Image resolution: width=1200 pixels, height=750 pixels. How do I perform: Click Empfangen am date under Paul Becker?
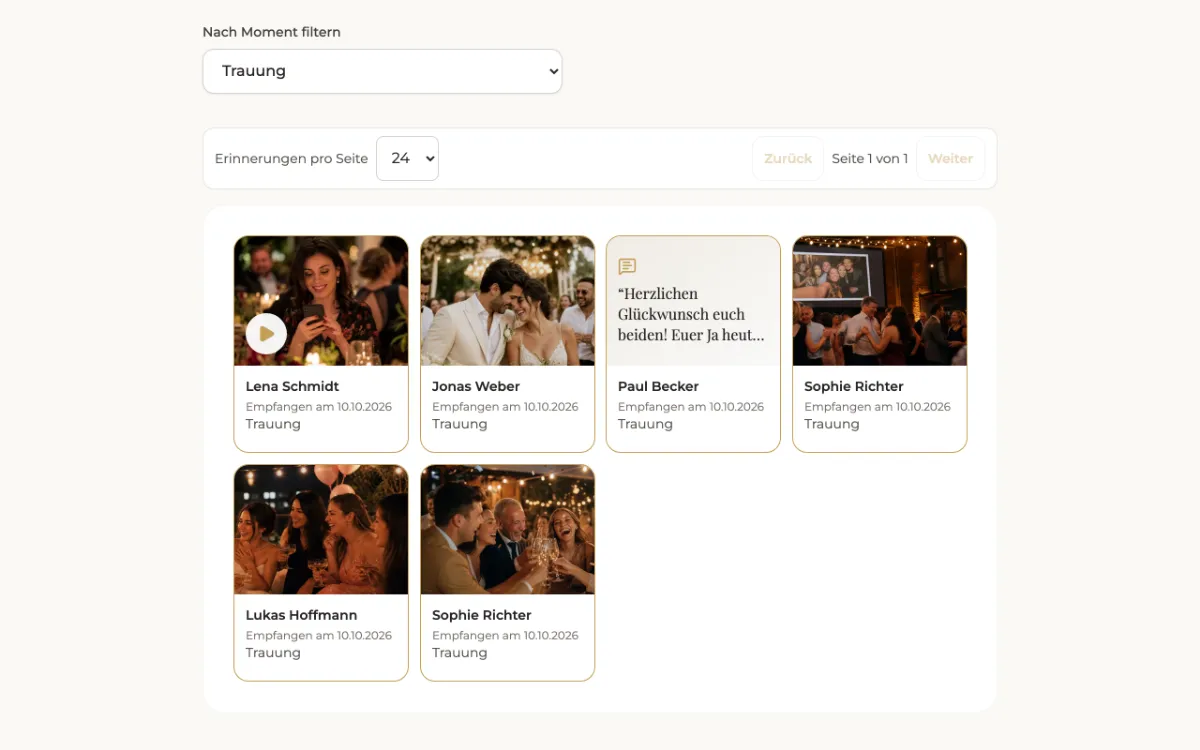click(x=691, y=407)
